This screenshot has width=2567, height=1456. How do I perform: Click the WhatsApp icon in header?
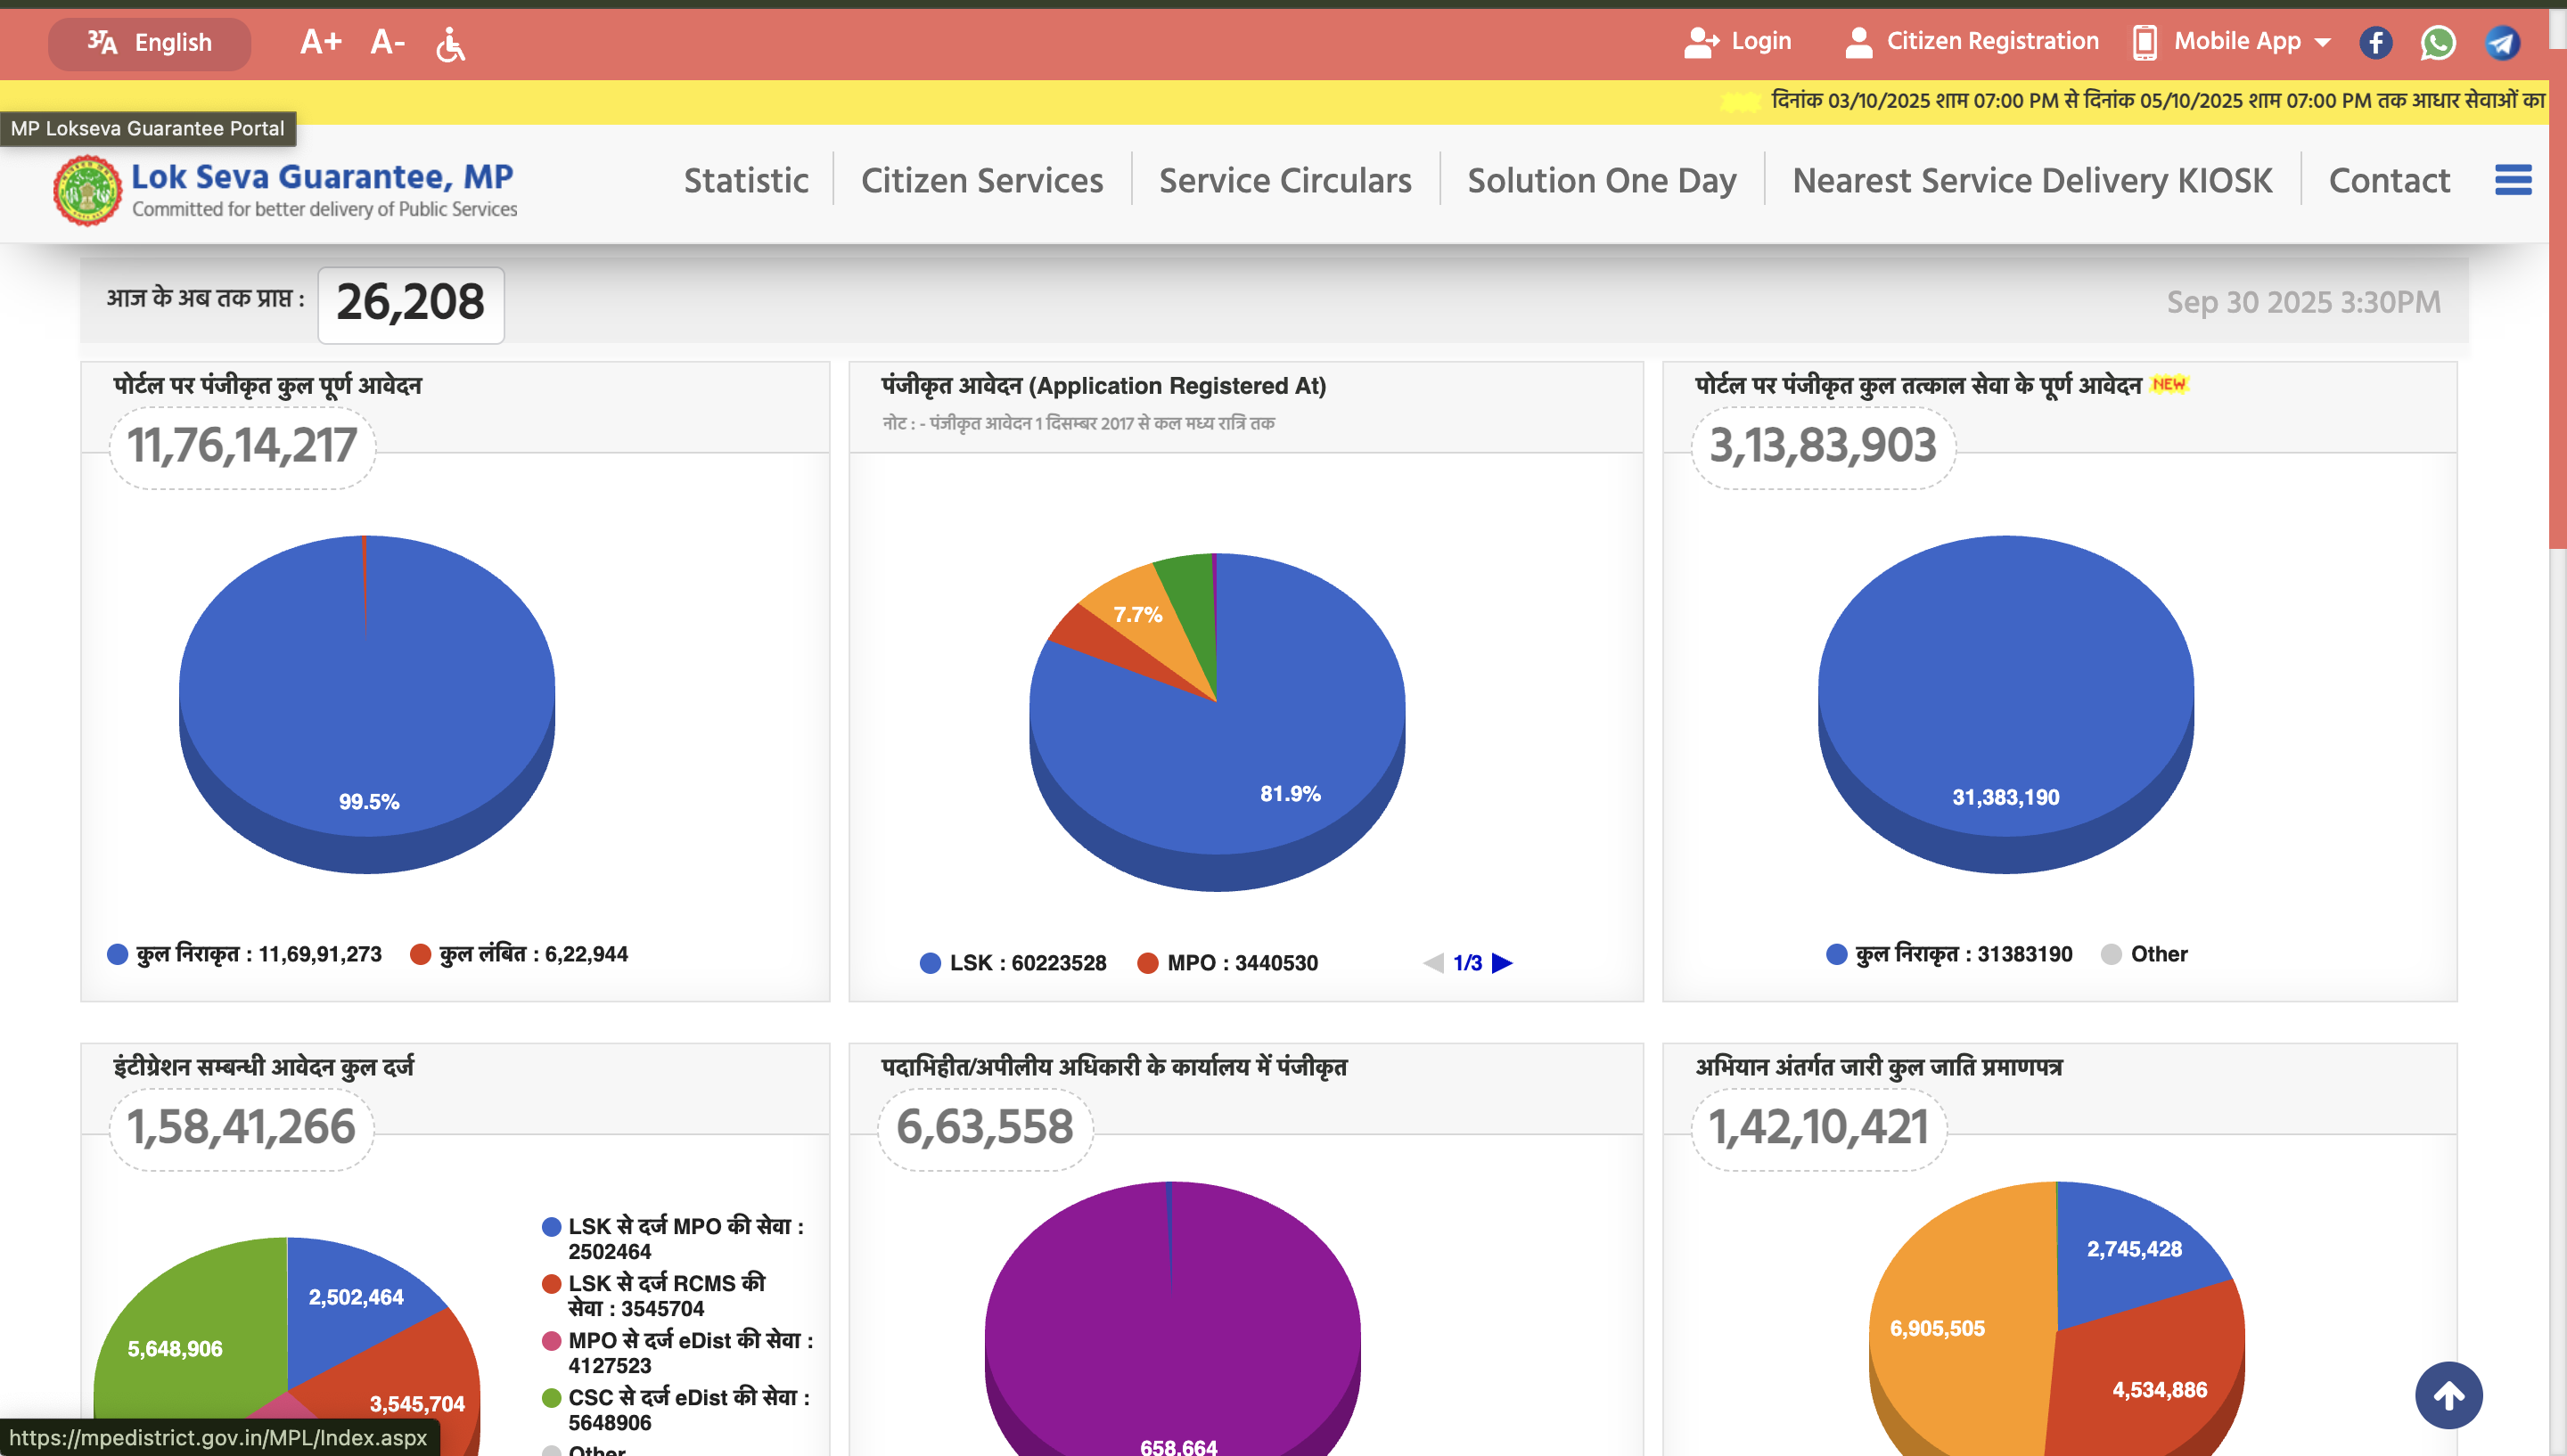[x=2437, y=42]
